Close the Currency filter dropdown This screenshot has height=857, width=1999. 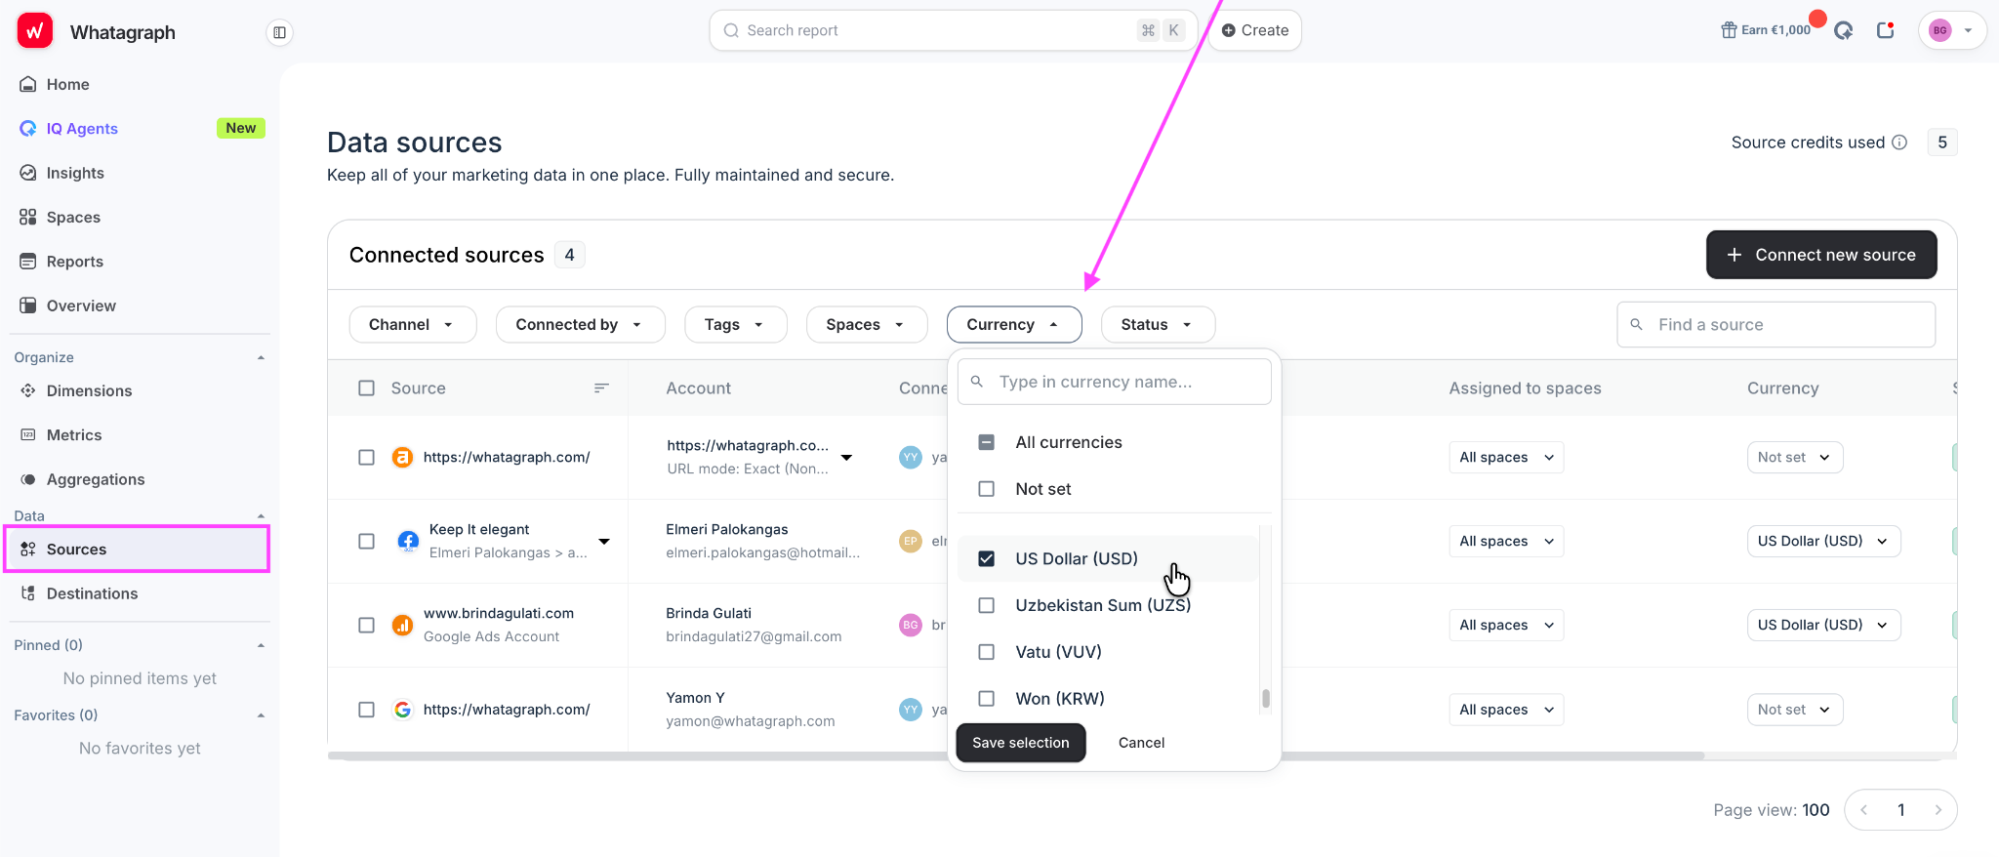point(1014,324)
